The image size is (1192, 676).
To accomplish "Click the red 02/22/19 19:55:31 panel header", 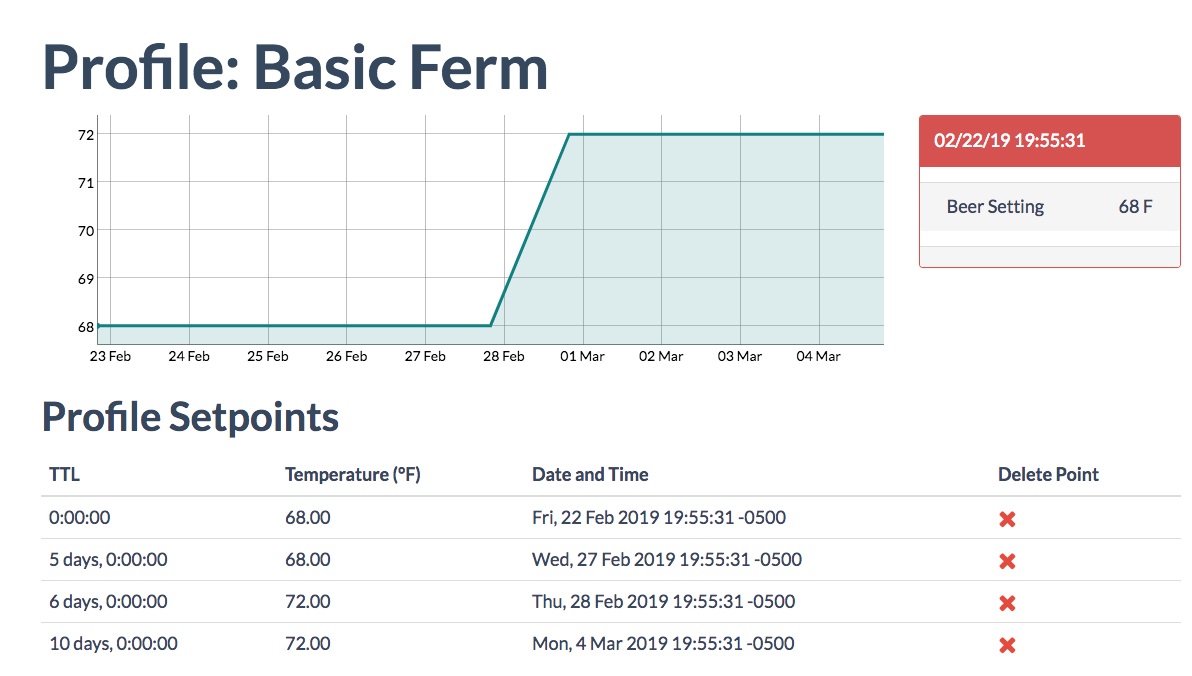I will coord(1049,141).
